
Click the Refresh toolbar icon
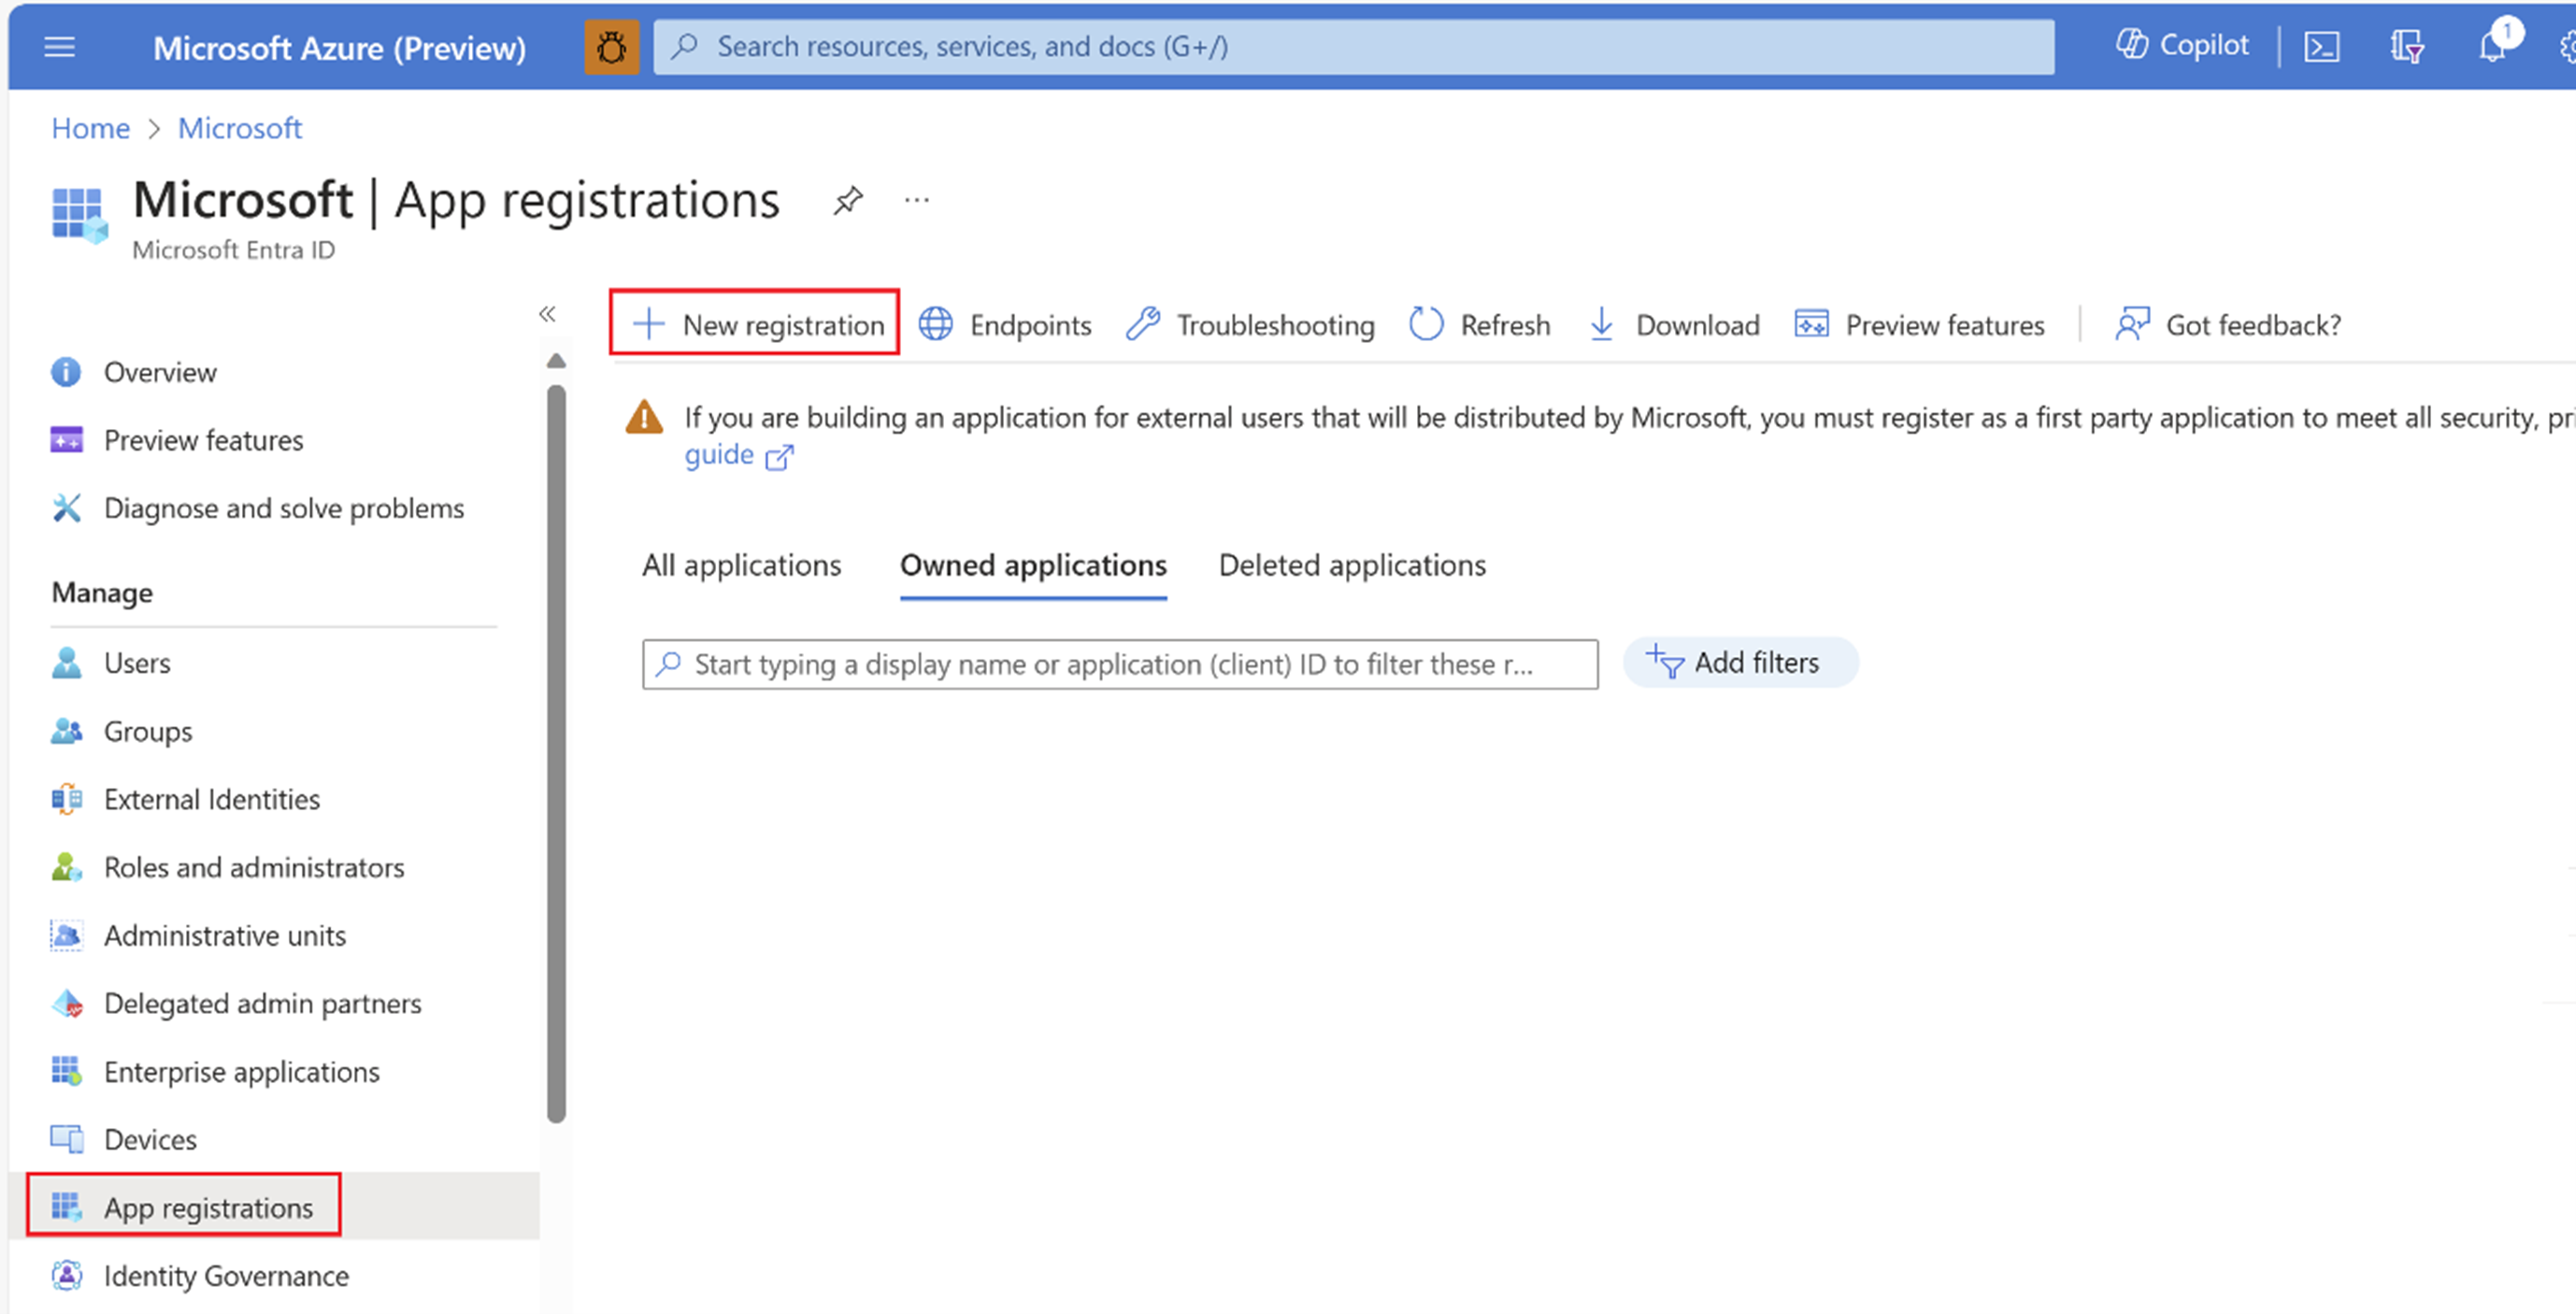[1479, 325]
